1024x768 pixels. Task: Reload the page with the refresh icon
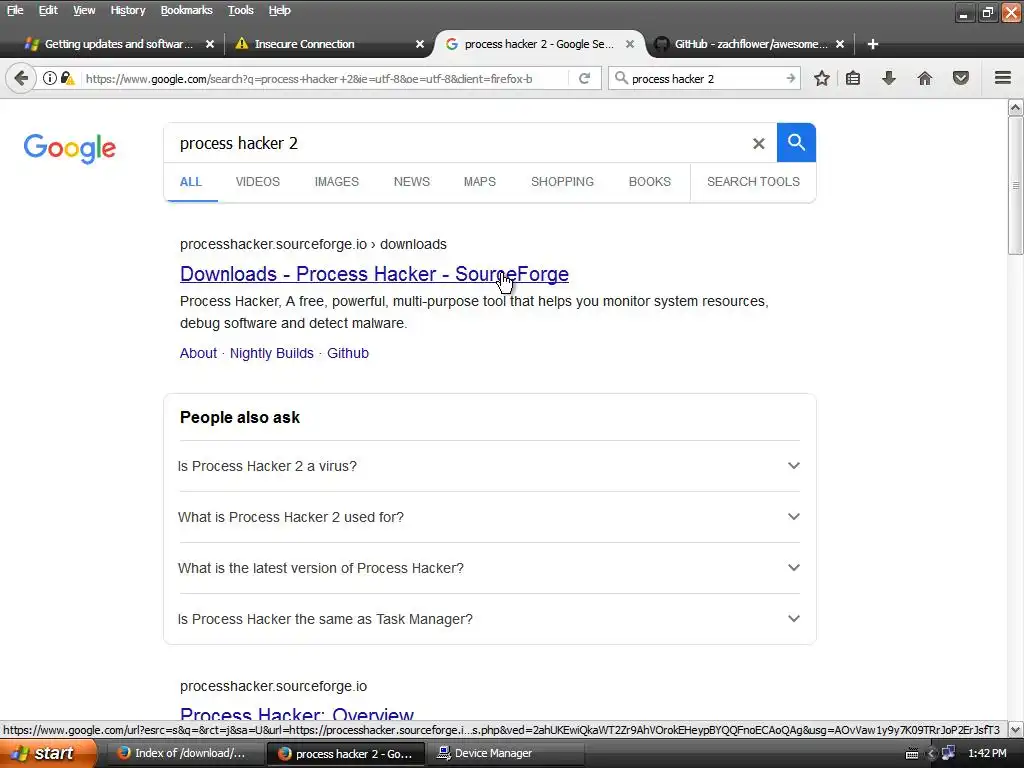584,78
